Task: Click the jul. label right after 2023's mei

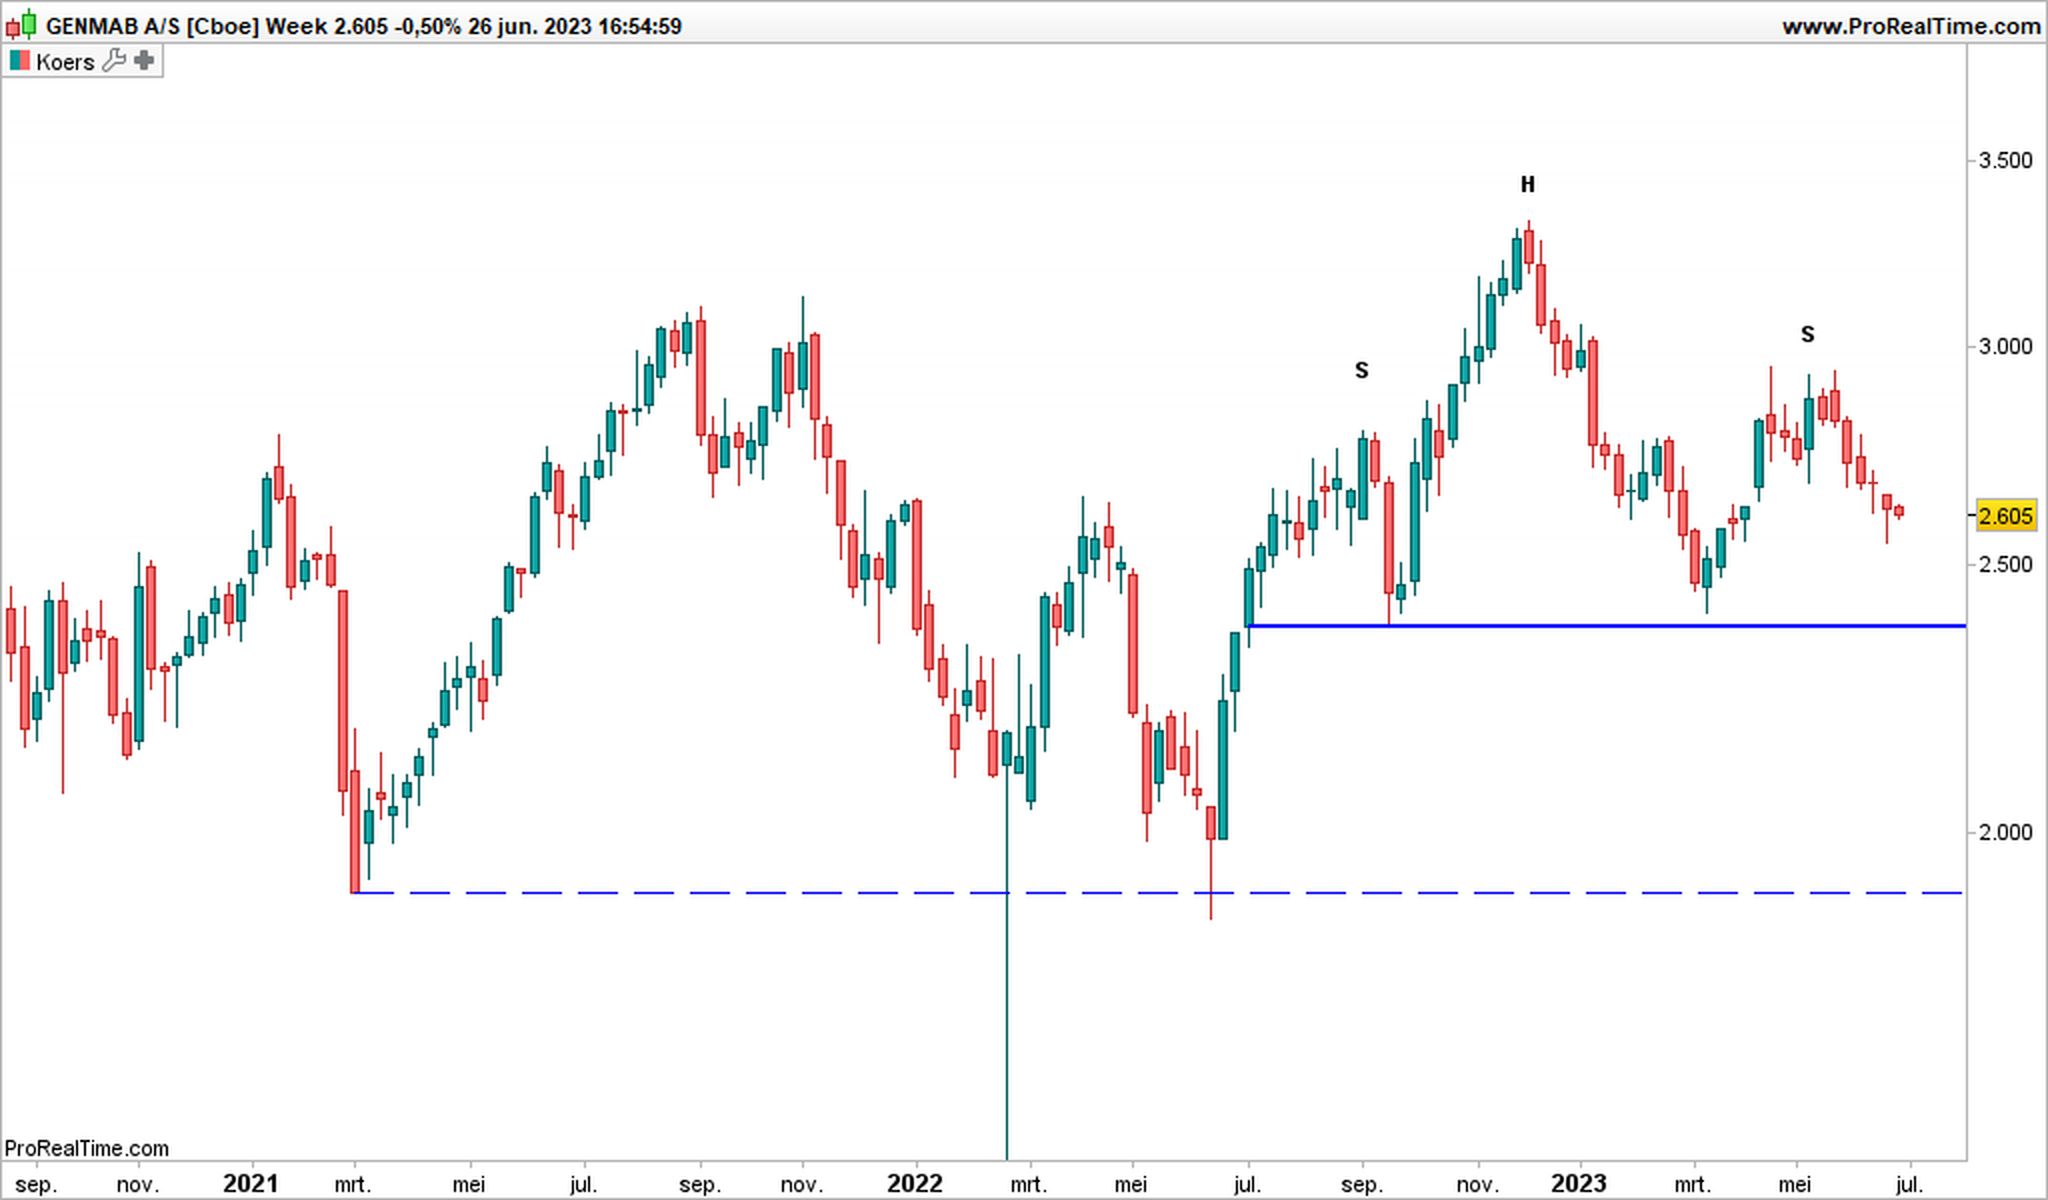Action: click(x=1909, y=1185)
